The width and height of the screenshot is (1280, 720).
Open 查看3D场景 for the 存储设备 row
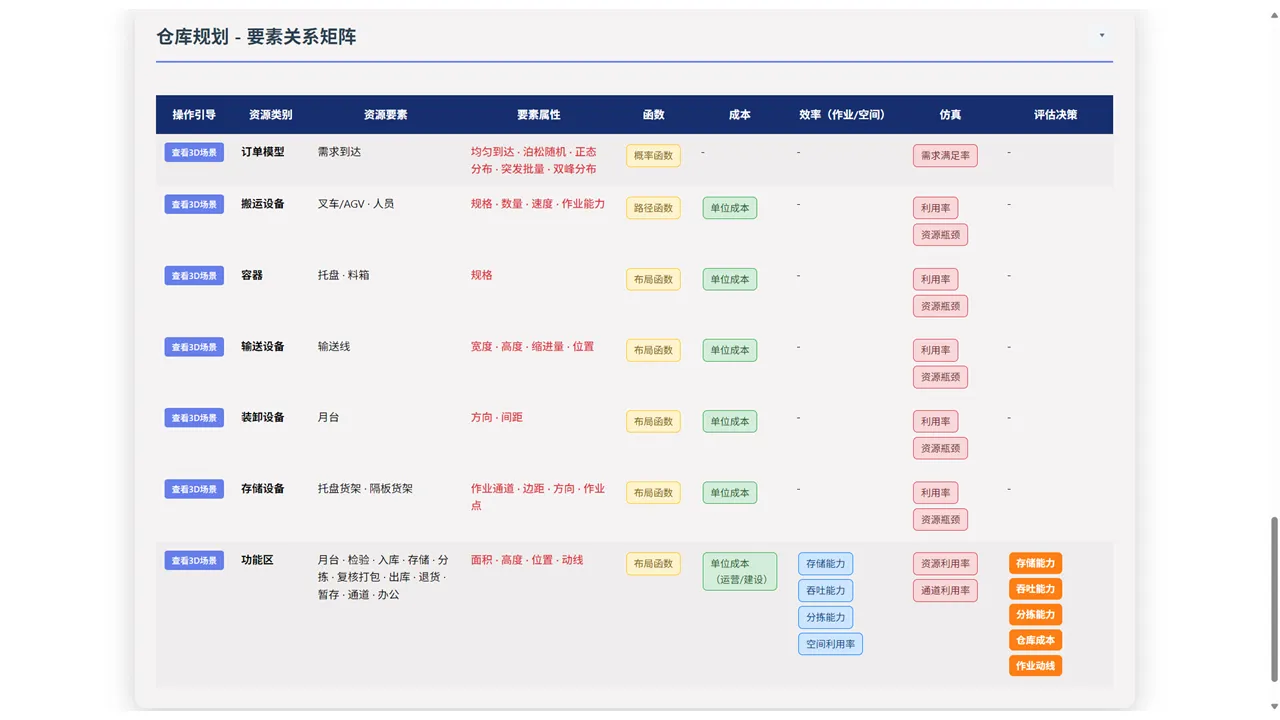coord(194,489)
